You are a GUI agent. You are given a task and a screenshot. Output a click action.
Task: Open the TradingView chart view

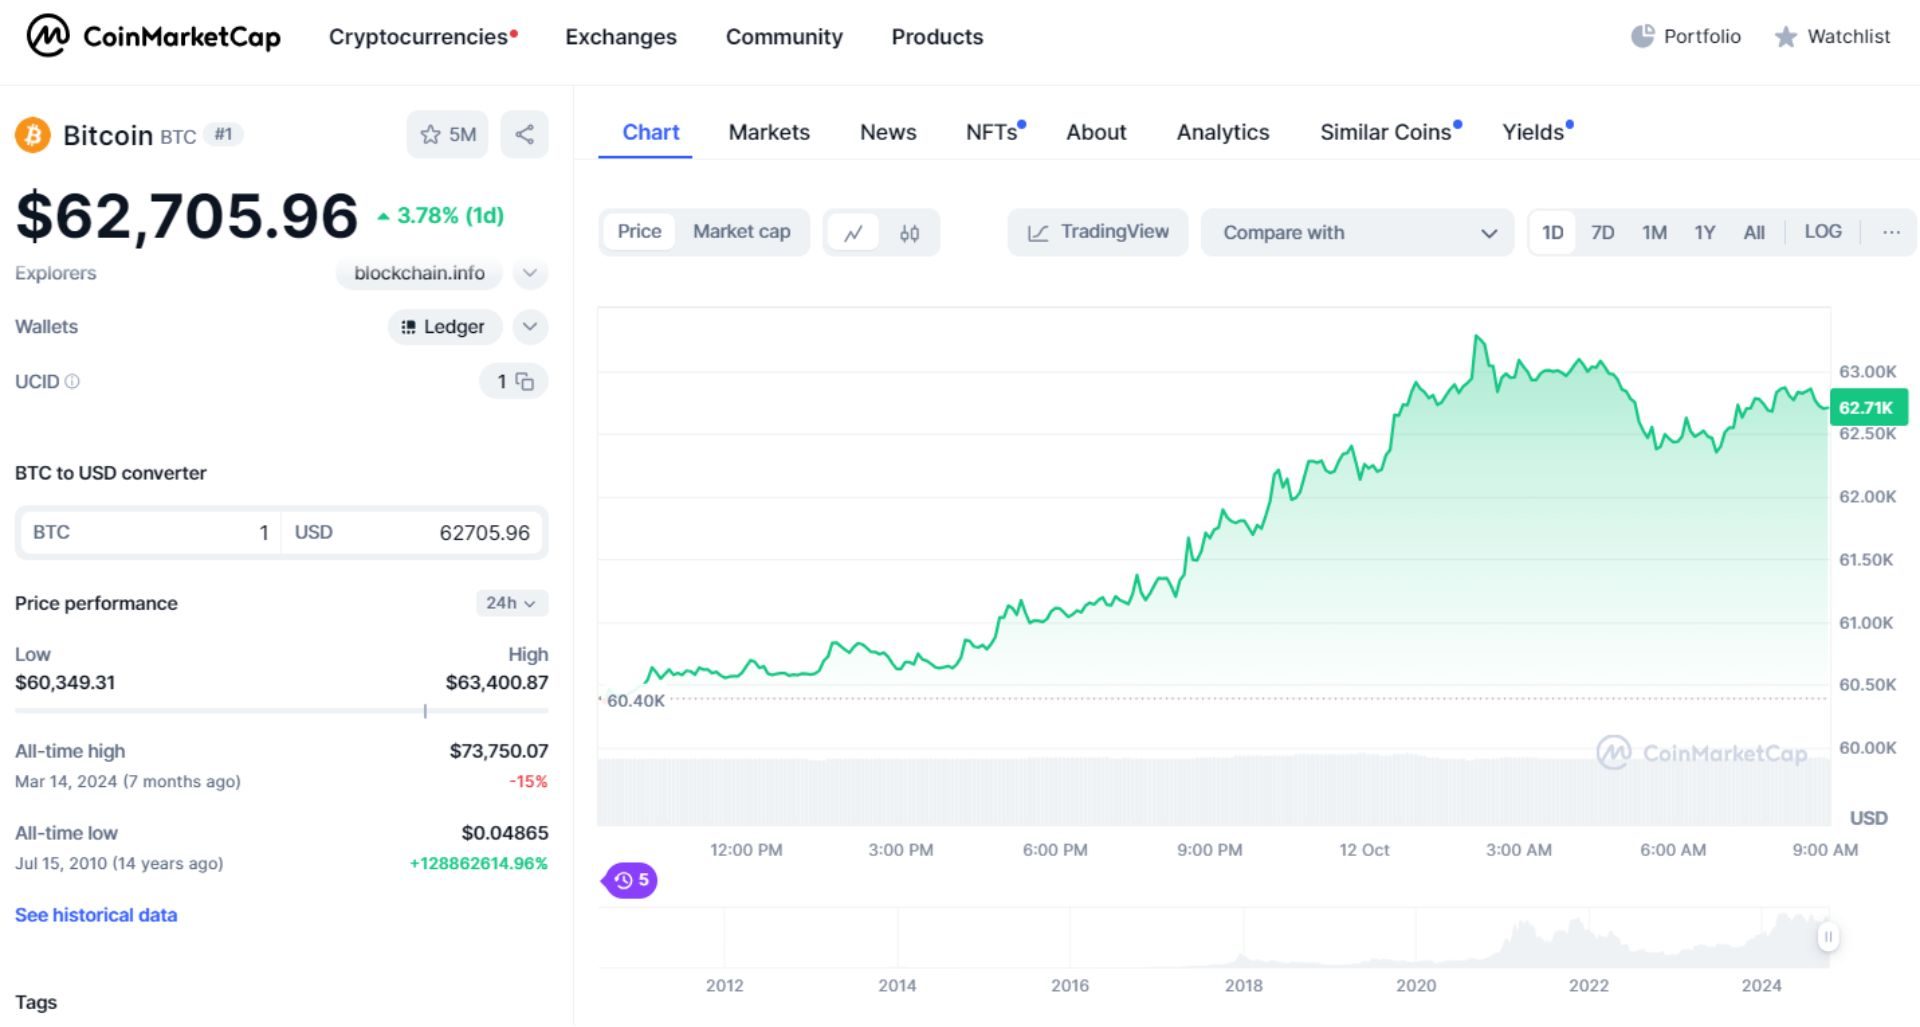click(1097, 231)
